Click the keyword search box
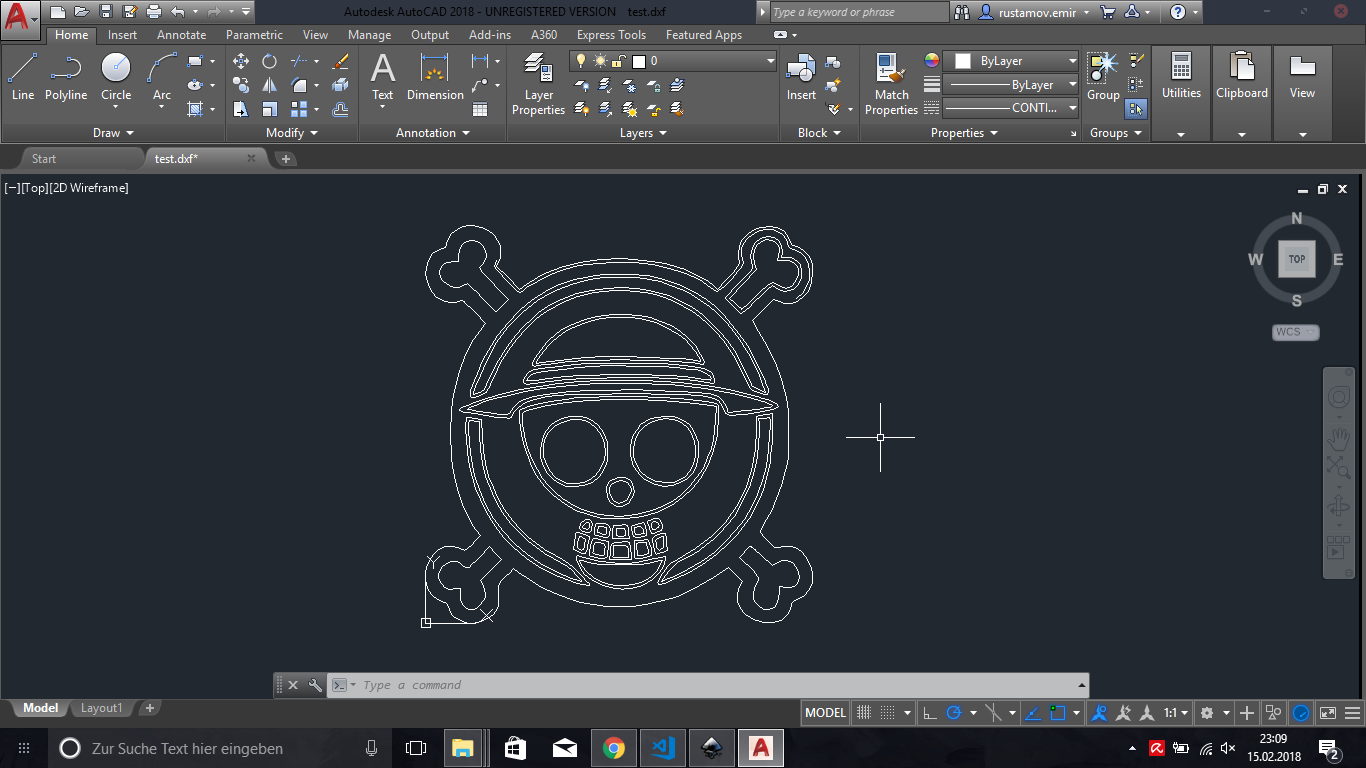 859,12
